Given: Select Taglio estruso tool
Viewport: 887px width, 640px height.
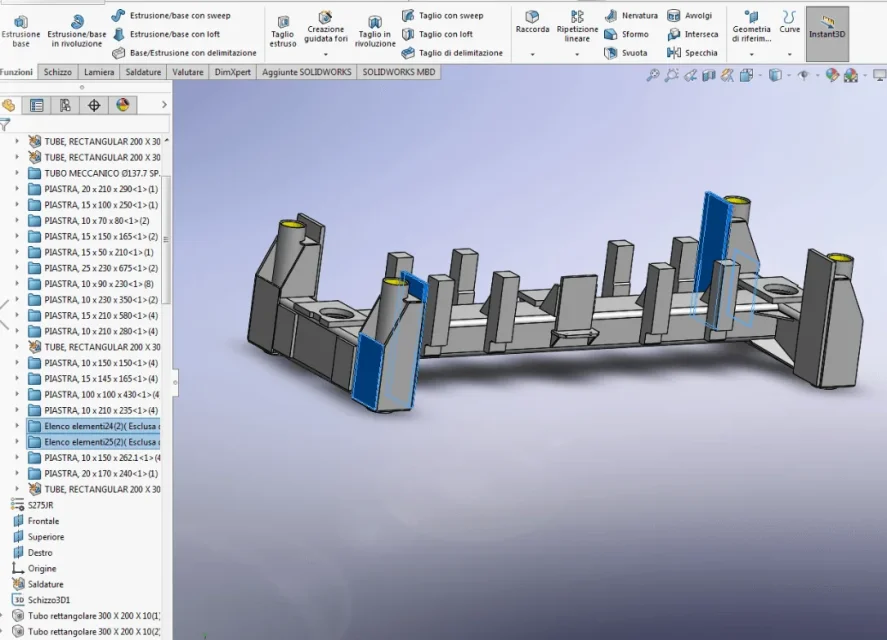Looking at the screenshot, I should [x=283, y=32].
